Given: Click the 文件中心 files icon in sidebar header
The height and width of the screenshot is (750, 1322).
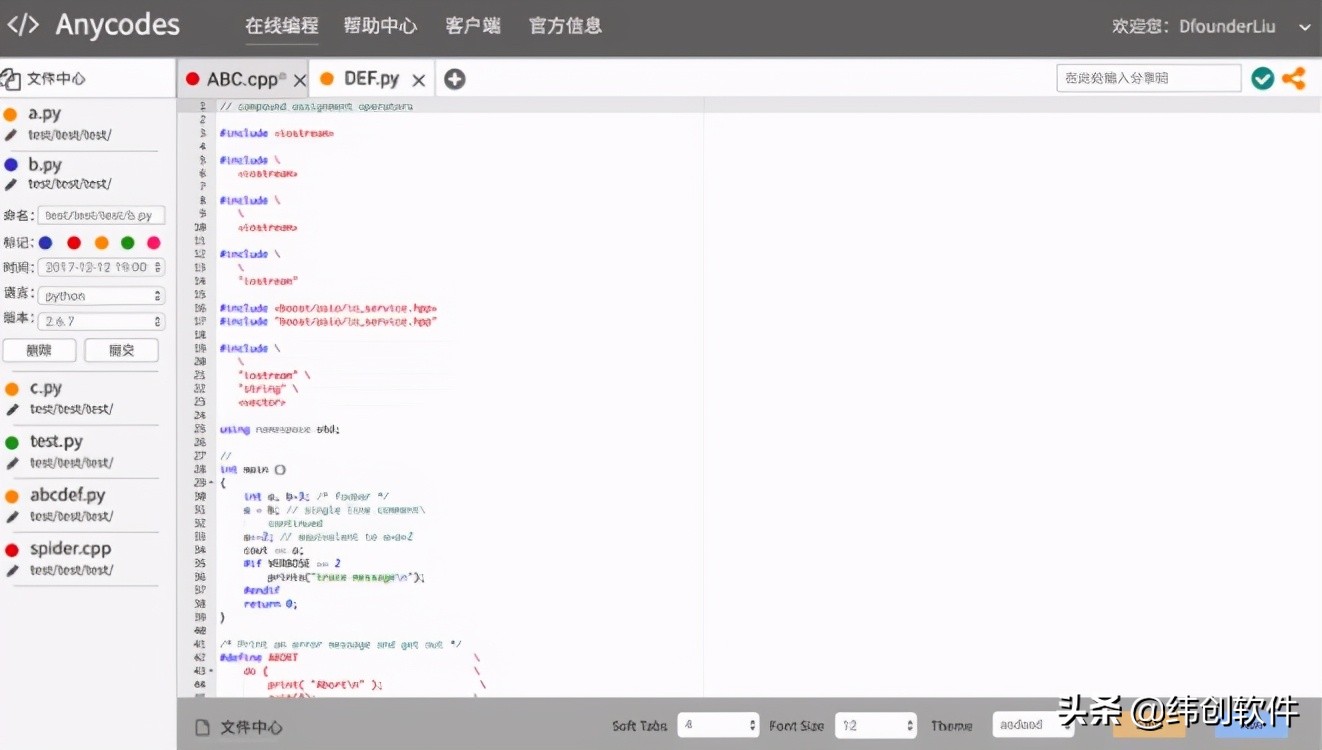Looking at the screenshot, I should (x=10, y=79).
